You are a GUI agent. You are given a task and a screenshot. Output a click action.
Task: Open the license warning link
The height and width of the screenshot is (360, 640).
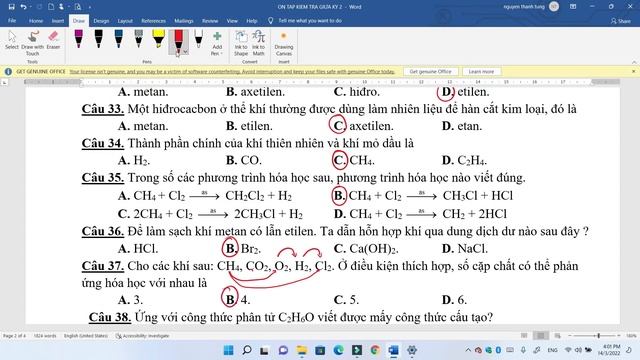(x=232, y=72)
